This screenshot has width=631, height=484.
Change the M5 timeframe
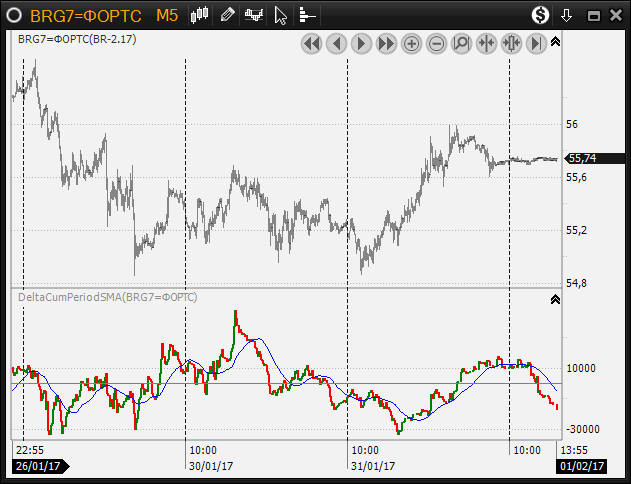167,15
